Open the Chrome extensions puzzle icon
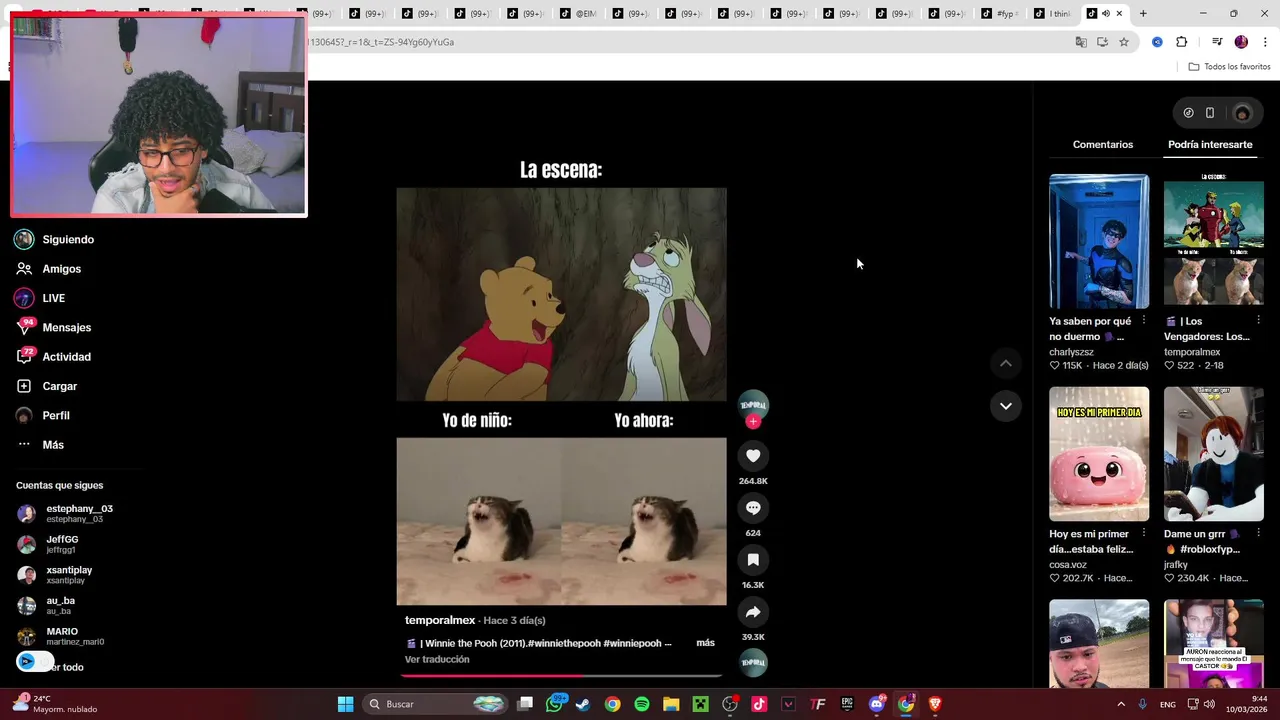Screen dimensions: 1280x720 point(1181,42)
